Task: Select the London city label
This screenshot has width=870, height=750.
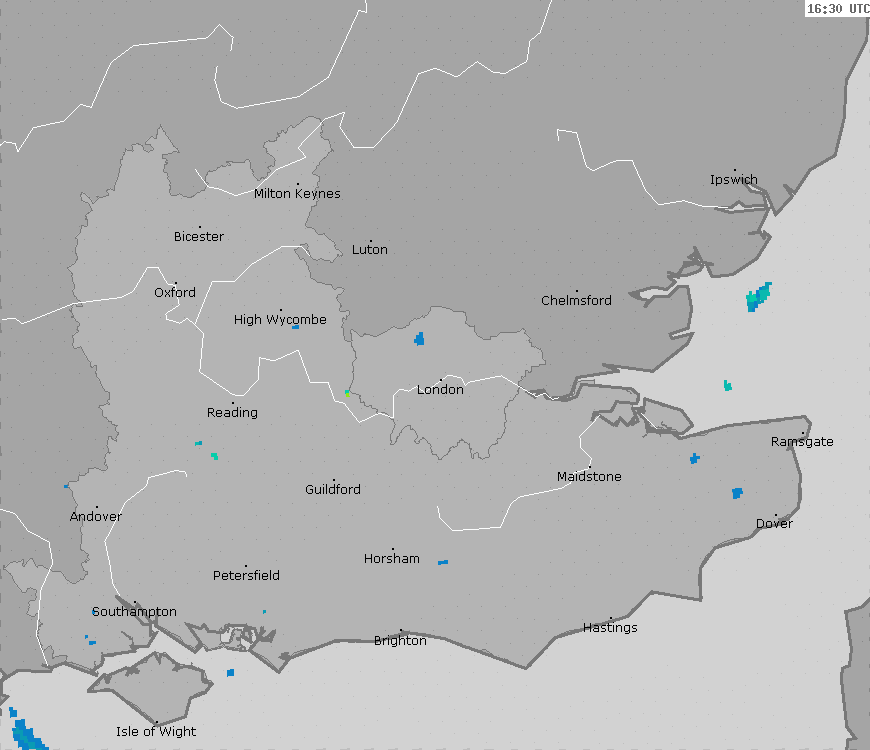Action: tap(440, 389)
